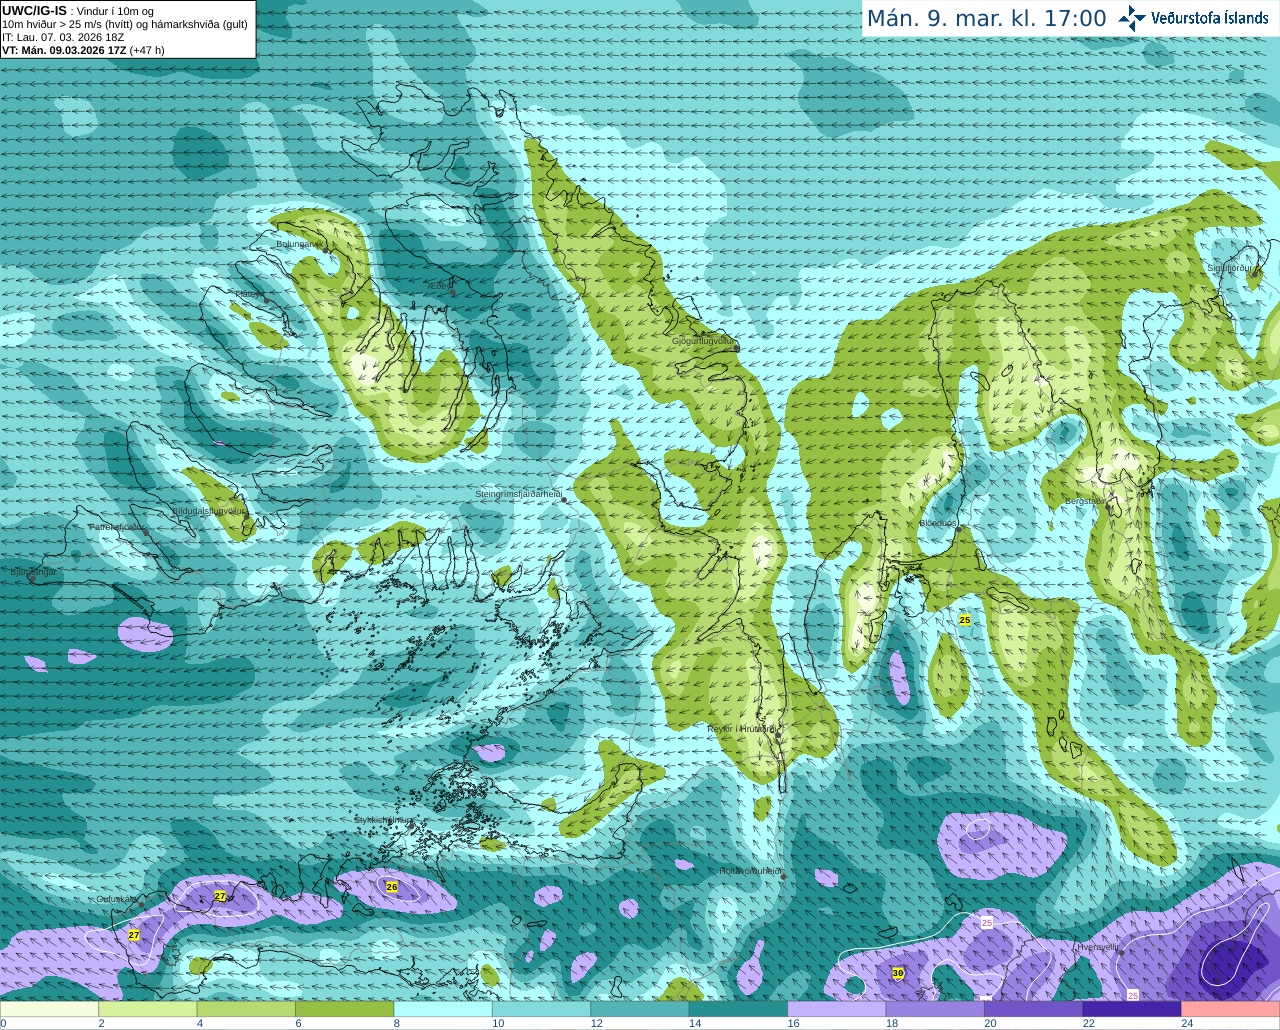1280x1030 pixels.
Task: Click the Veðurstofa Íslands logo icon
Action: pyautogui.click(x=1132, y=18)
